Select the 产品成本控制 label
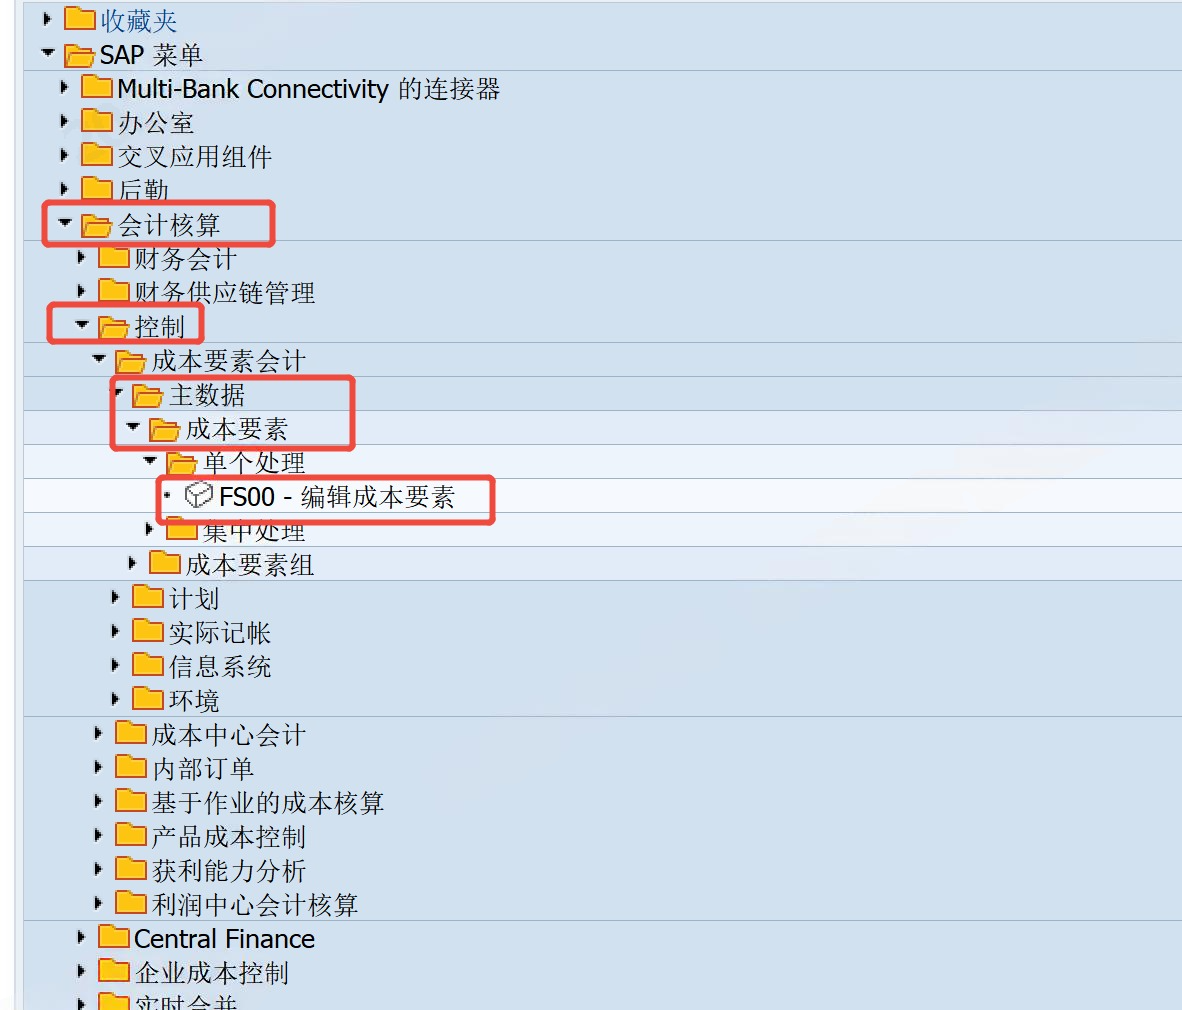Viewport: 1182px width, 1010px height. click(x=229, y=837)
